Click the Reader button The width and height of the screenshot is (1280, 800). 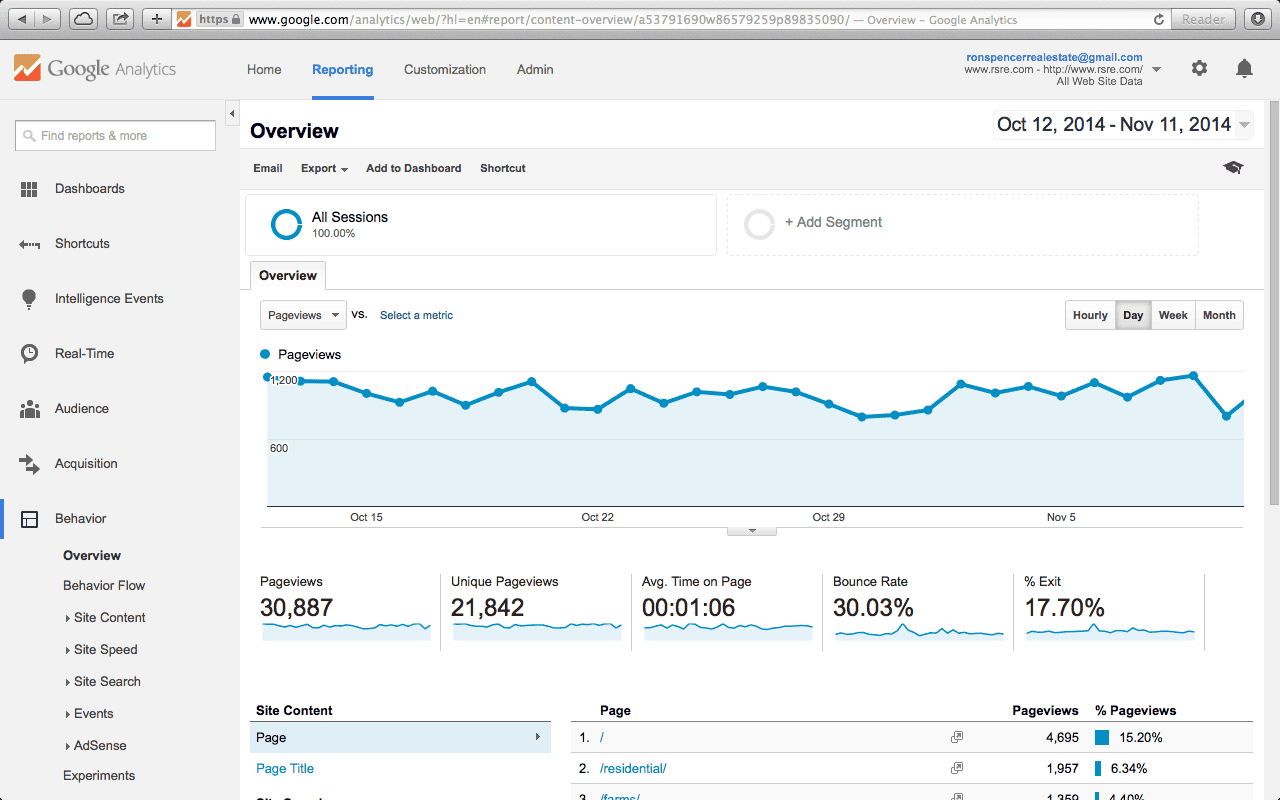coord(1203,19)
